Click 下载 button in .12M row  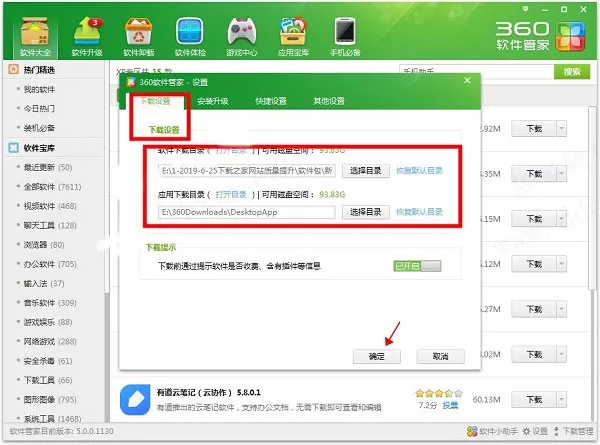click(534, 264)
